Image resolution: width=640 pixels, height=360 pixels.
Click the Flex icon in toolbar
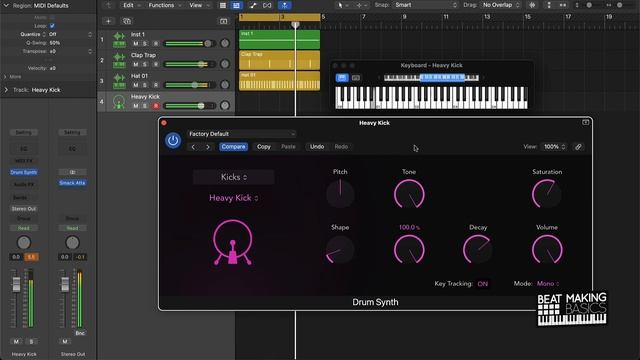coord(267,5)
